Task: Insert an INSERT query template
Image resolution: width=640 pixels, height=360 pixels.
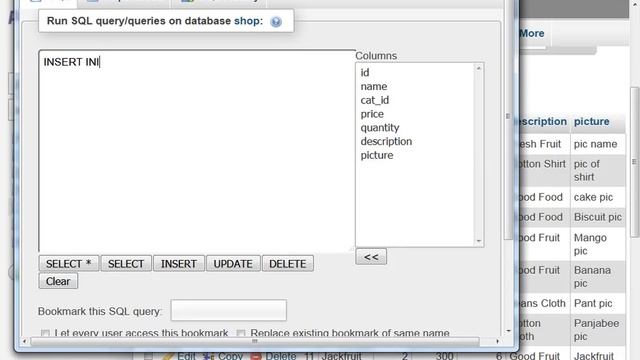Action: coord(179,264)
